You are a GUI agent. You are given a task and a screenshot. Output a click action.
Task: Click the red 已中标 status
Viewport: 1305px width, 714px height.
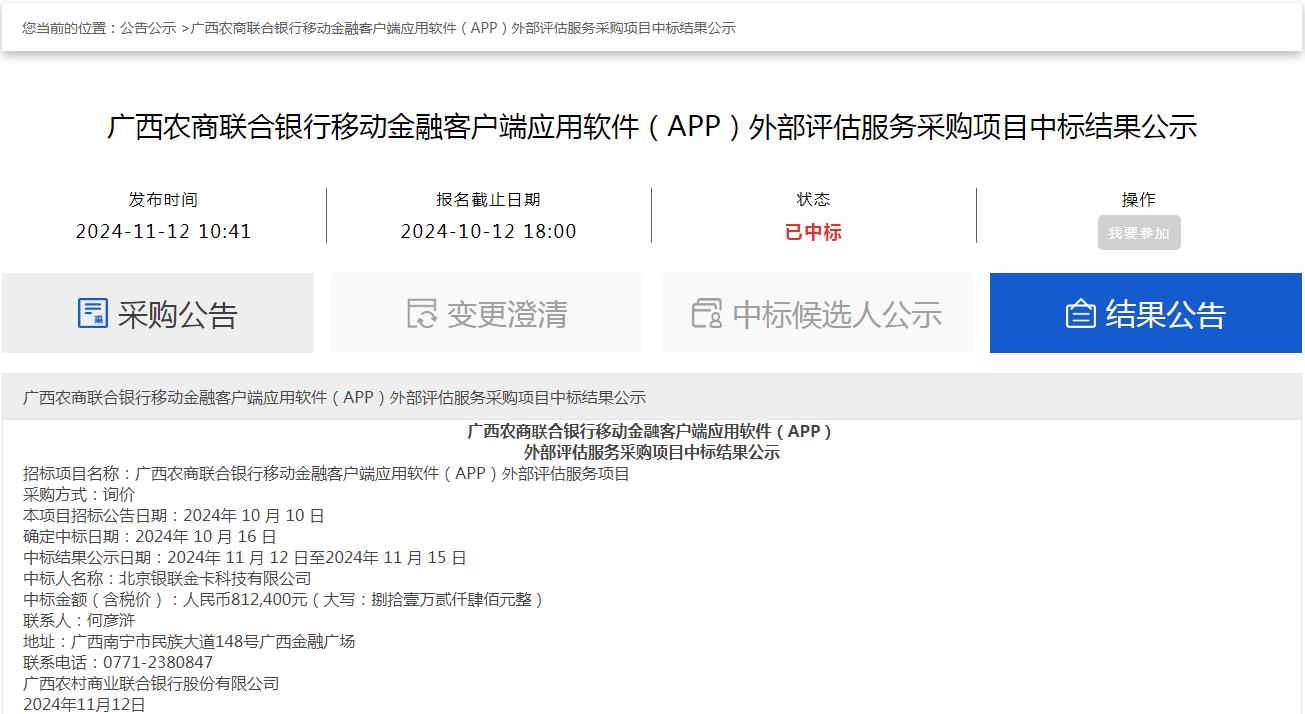(813, 232)
